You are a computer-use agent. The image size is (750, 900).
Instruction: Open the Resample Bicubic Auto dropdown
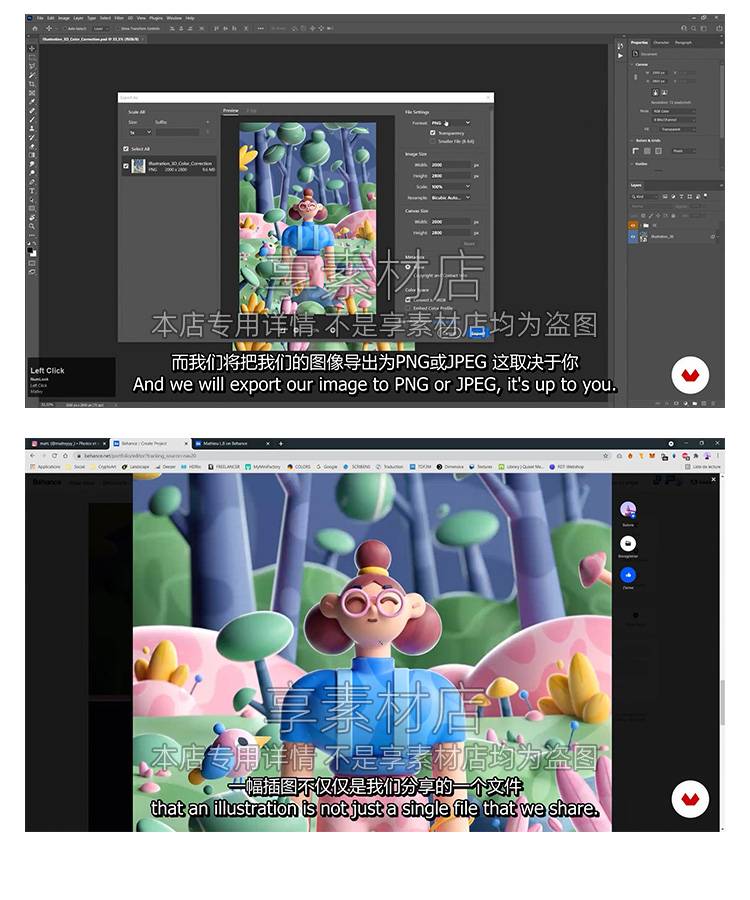[x=450, y=197]
